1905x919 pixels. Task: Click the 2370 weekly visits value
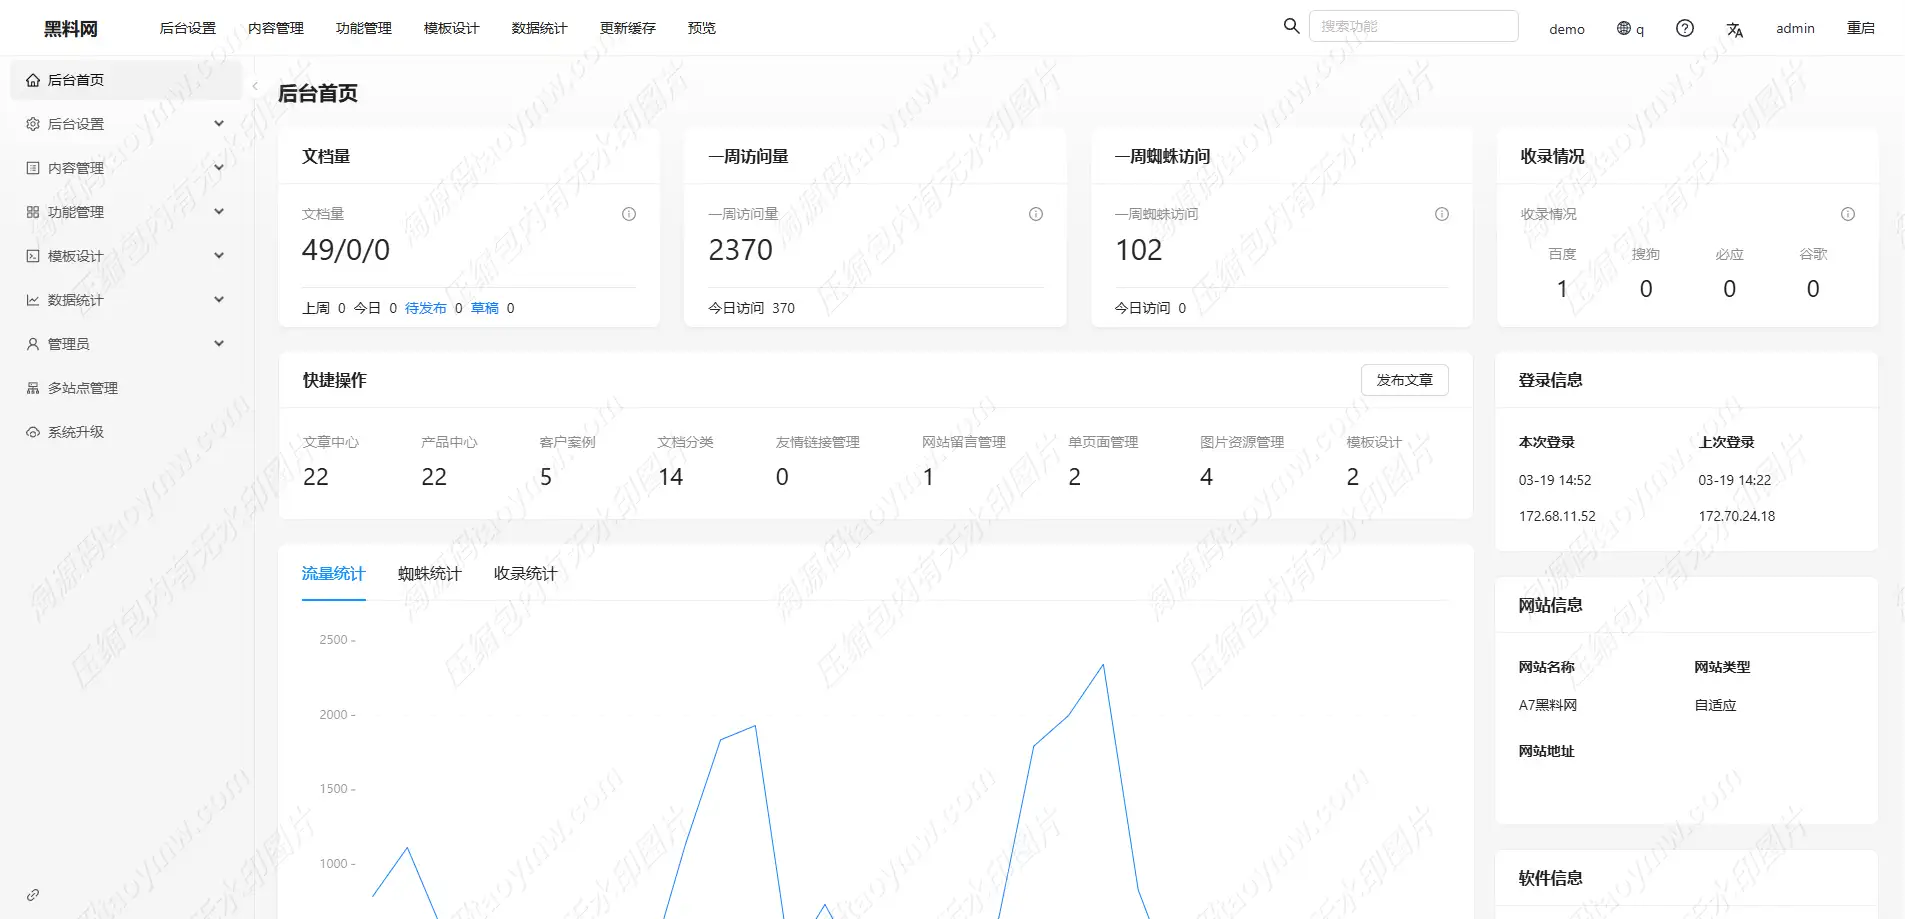[741, 250]
